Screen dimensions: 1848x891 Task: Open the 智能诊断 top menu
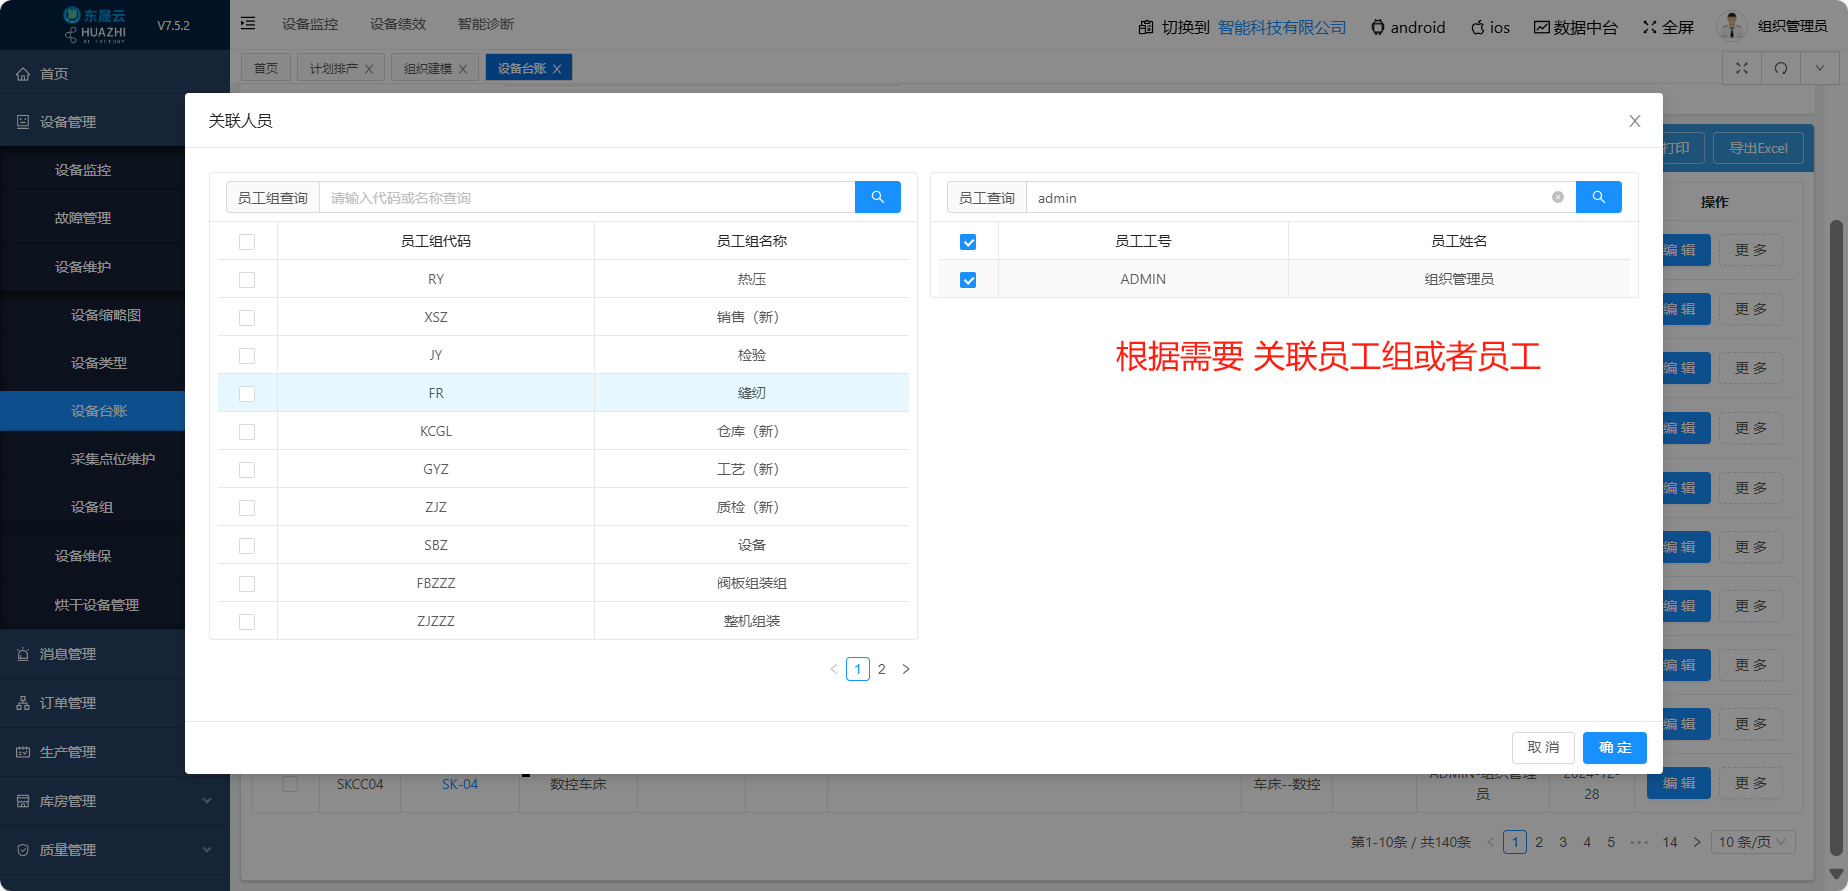pyautogui.click(x=486, y=24)
